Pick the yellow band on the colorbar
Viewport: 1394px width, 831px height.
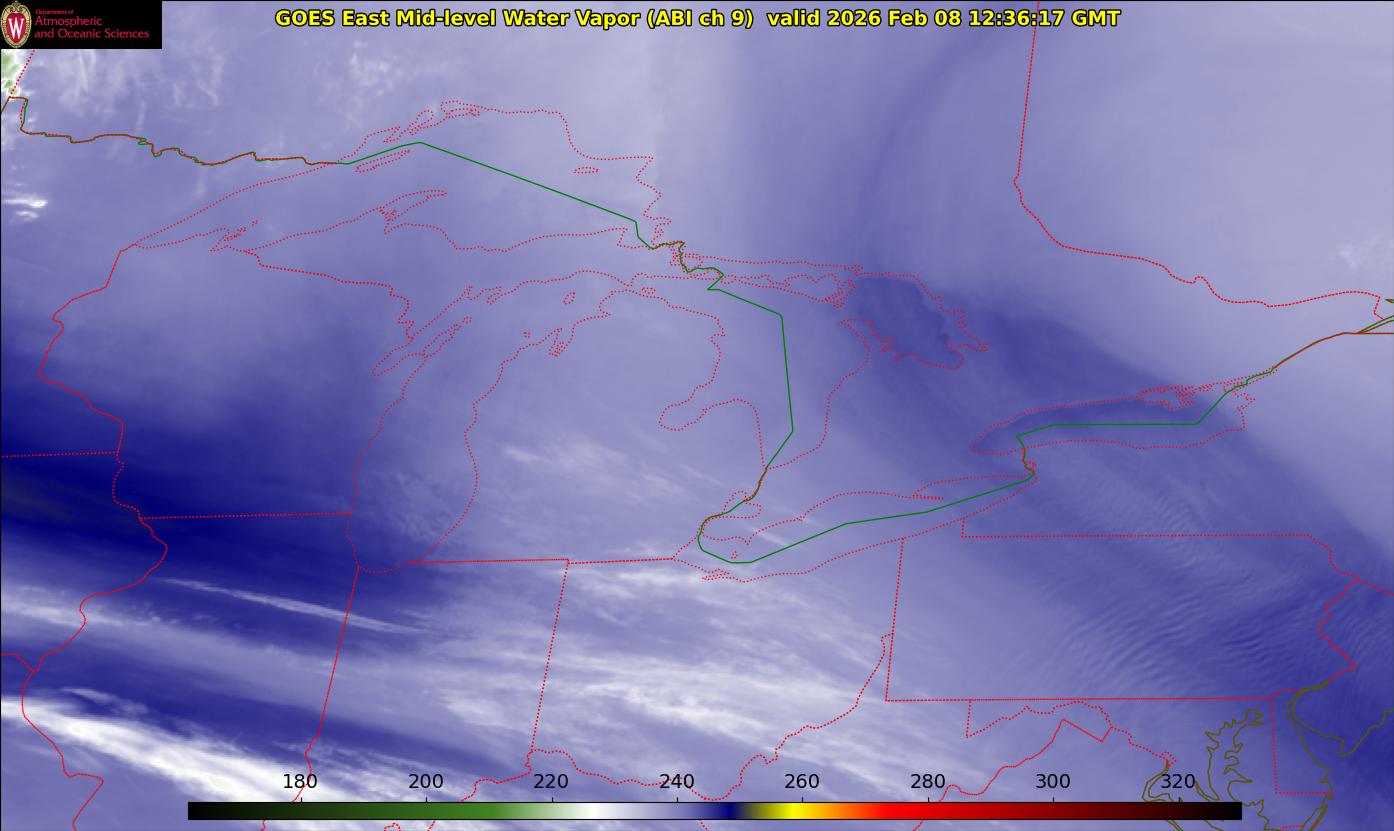790,811
